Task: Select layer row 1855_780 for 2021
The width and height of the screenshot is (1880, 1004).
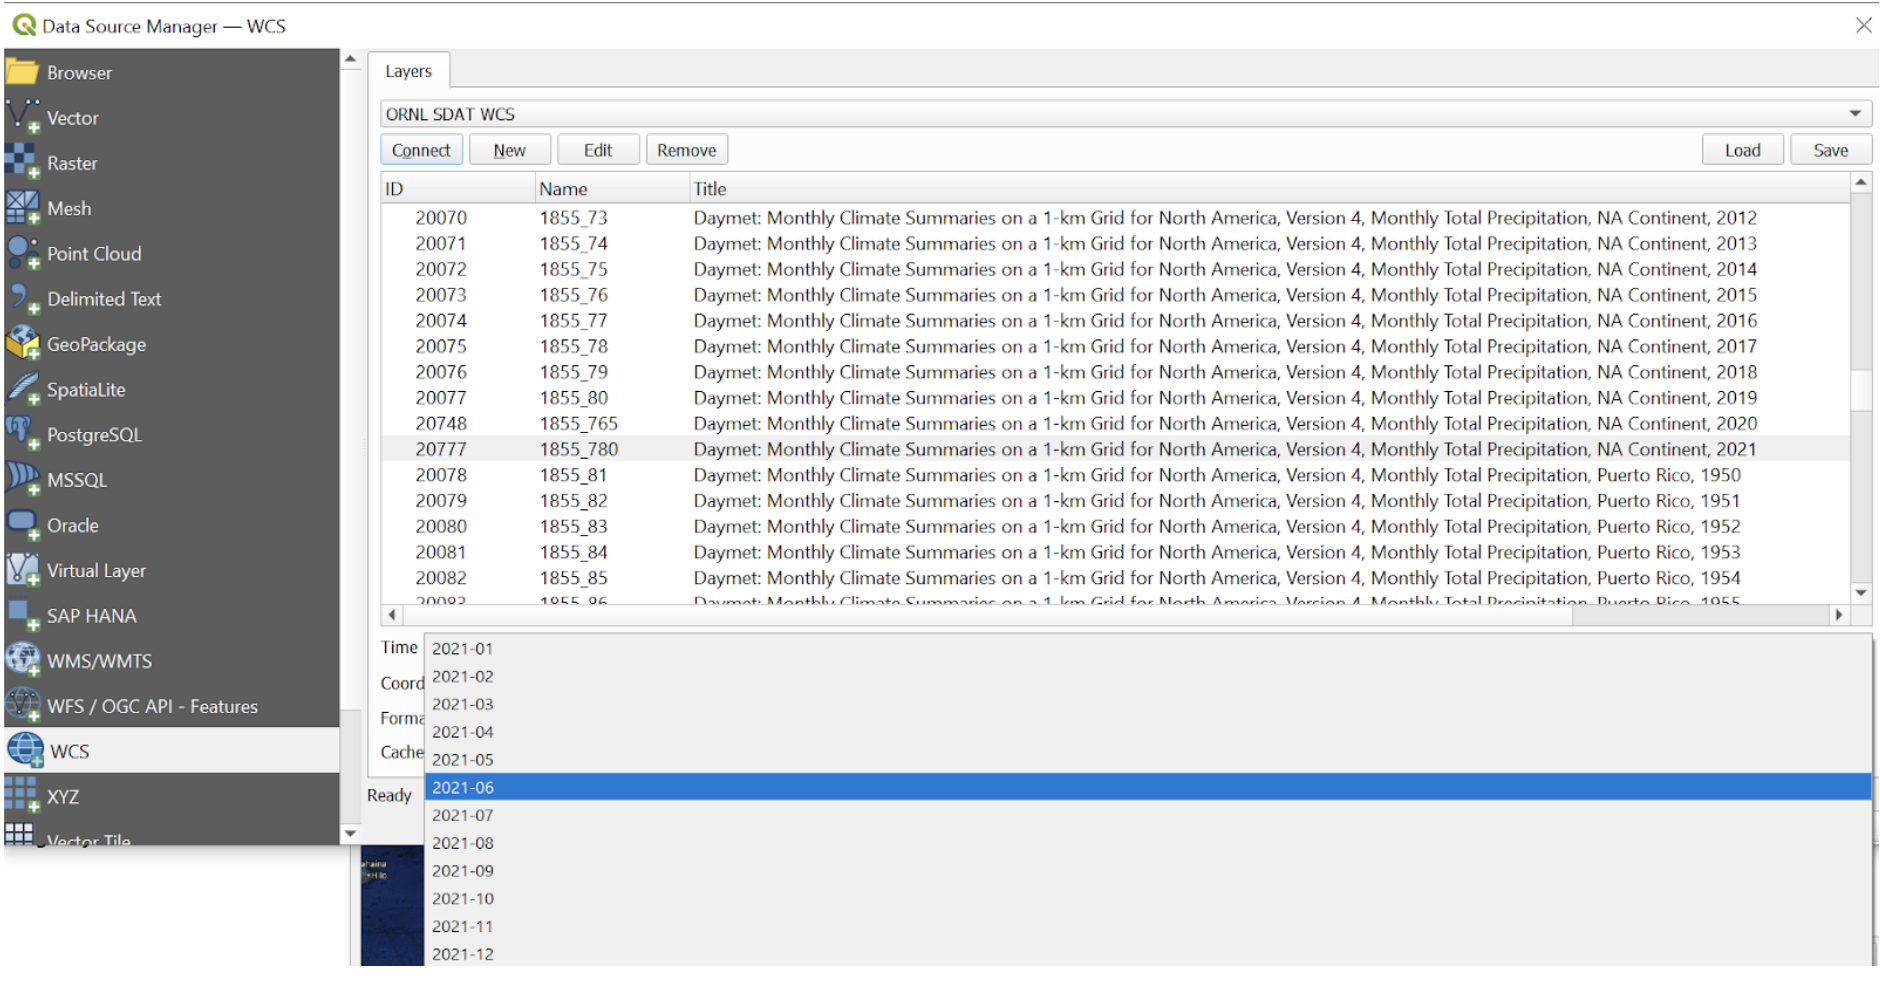Action: coord(1115,449)
